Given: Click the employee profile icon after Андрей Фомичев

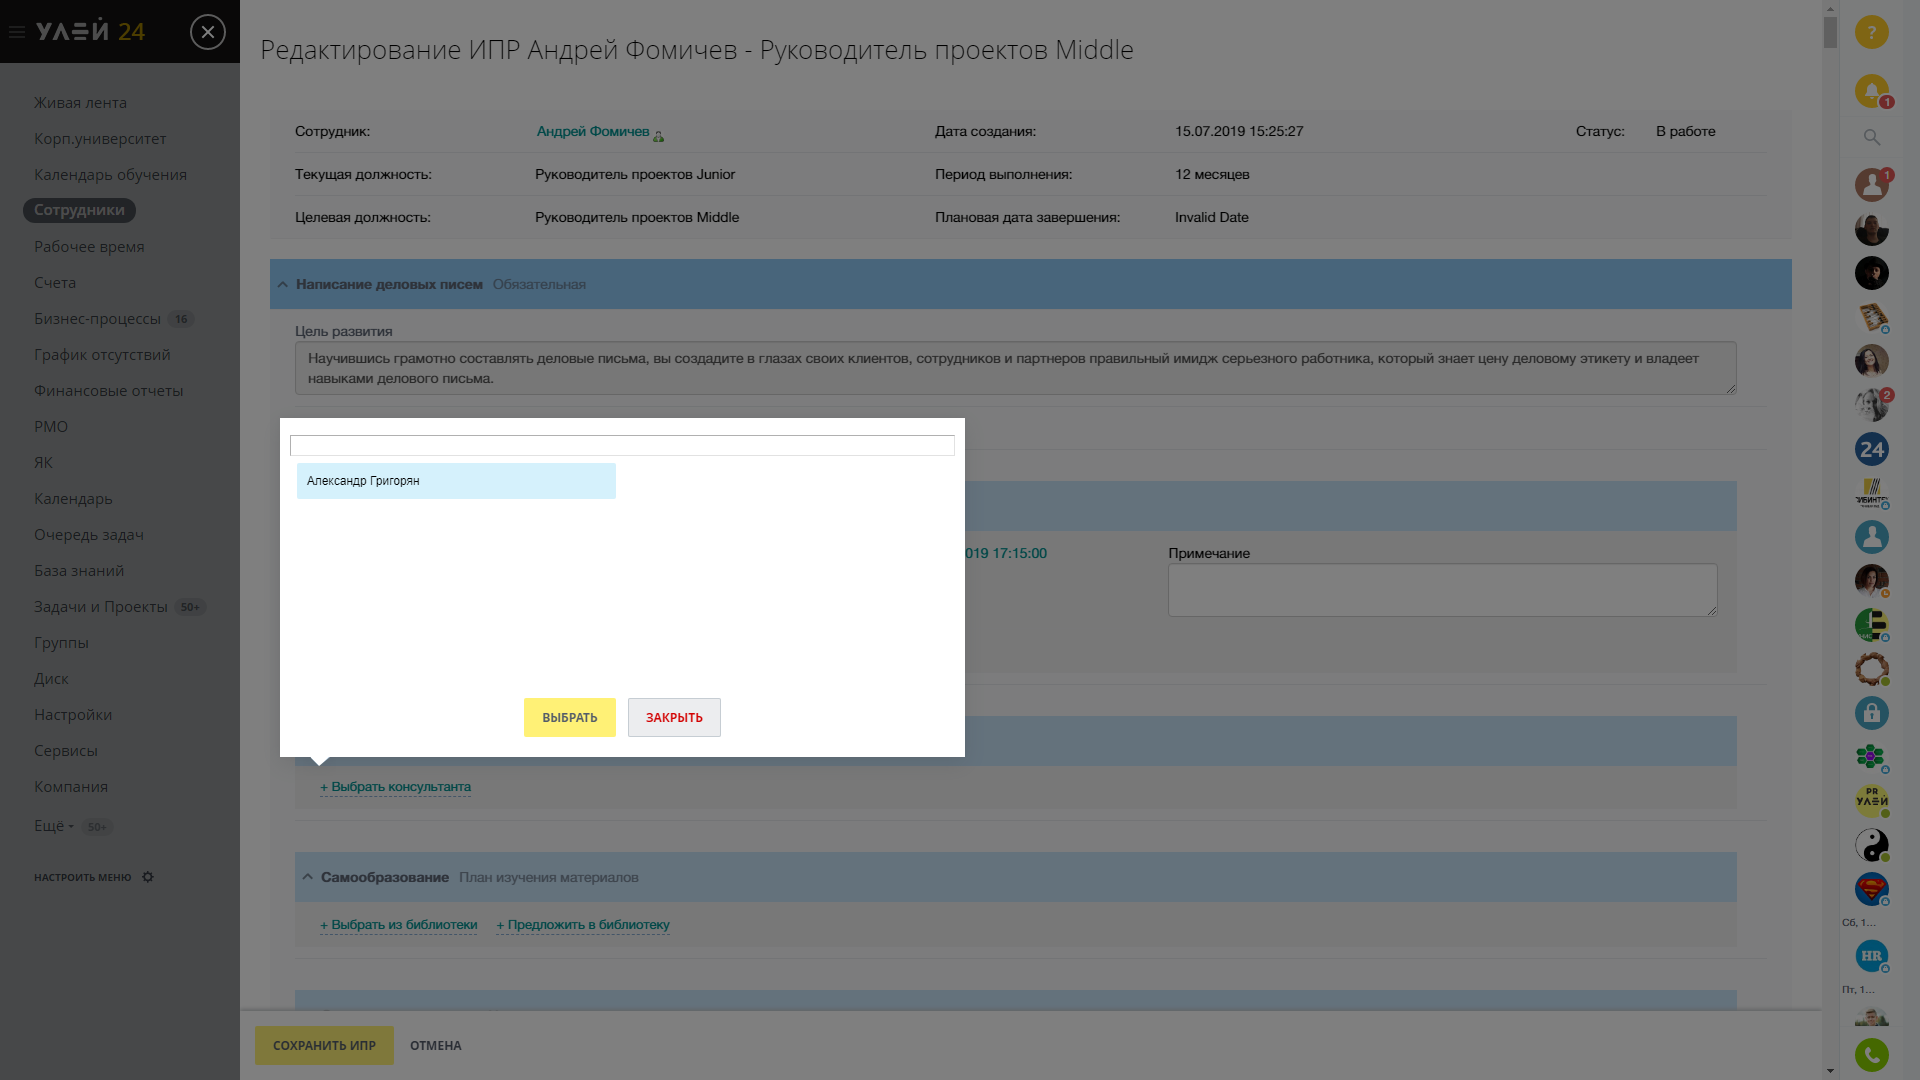Looking at the screenshot, I should coord(659,136).
